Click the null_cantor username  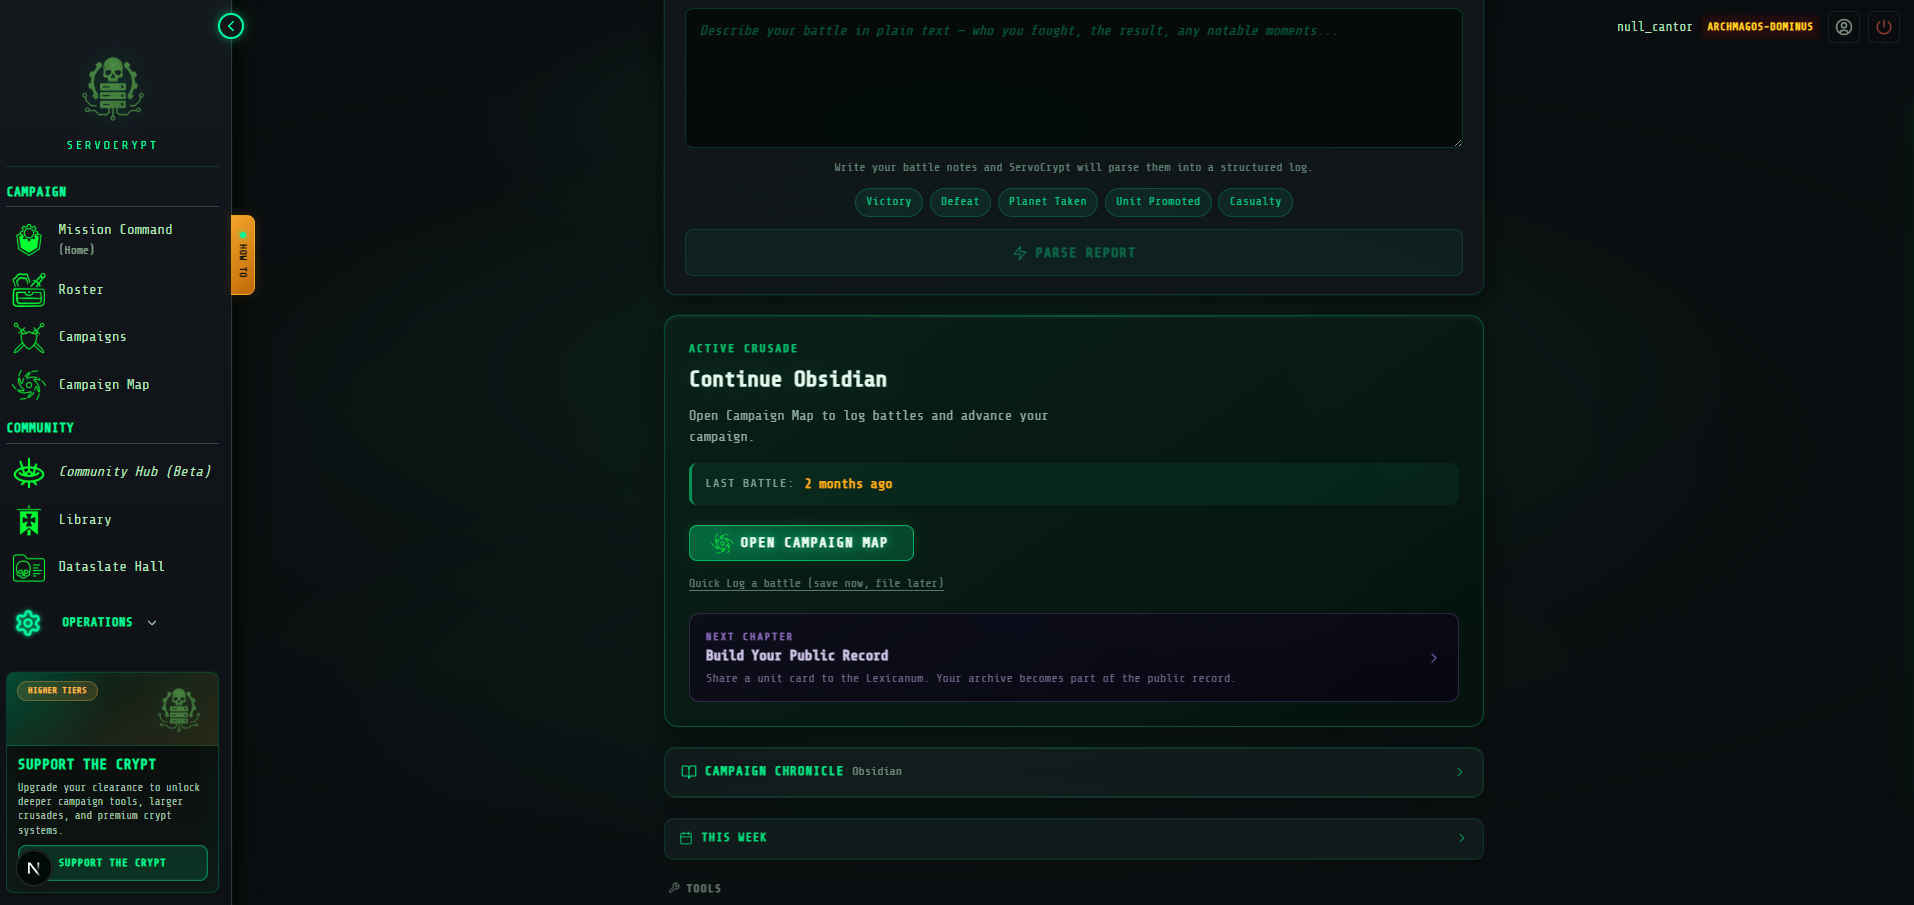[1654, 27]
